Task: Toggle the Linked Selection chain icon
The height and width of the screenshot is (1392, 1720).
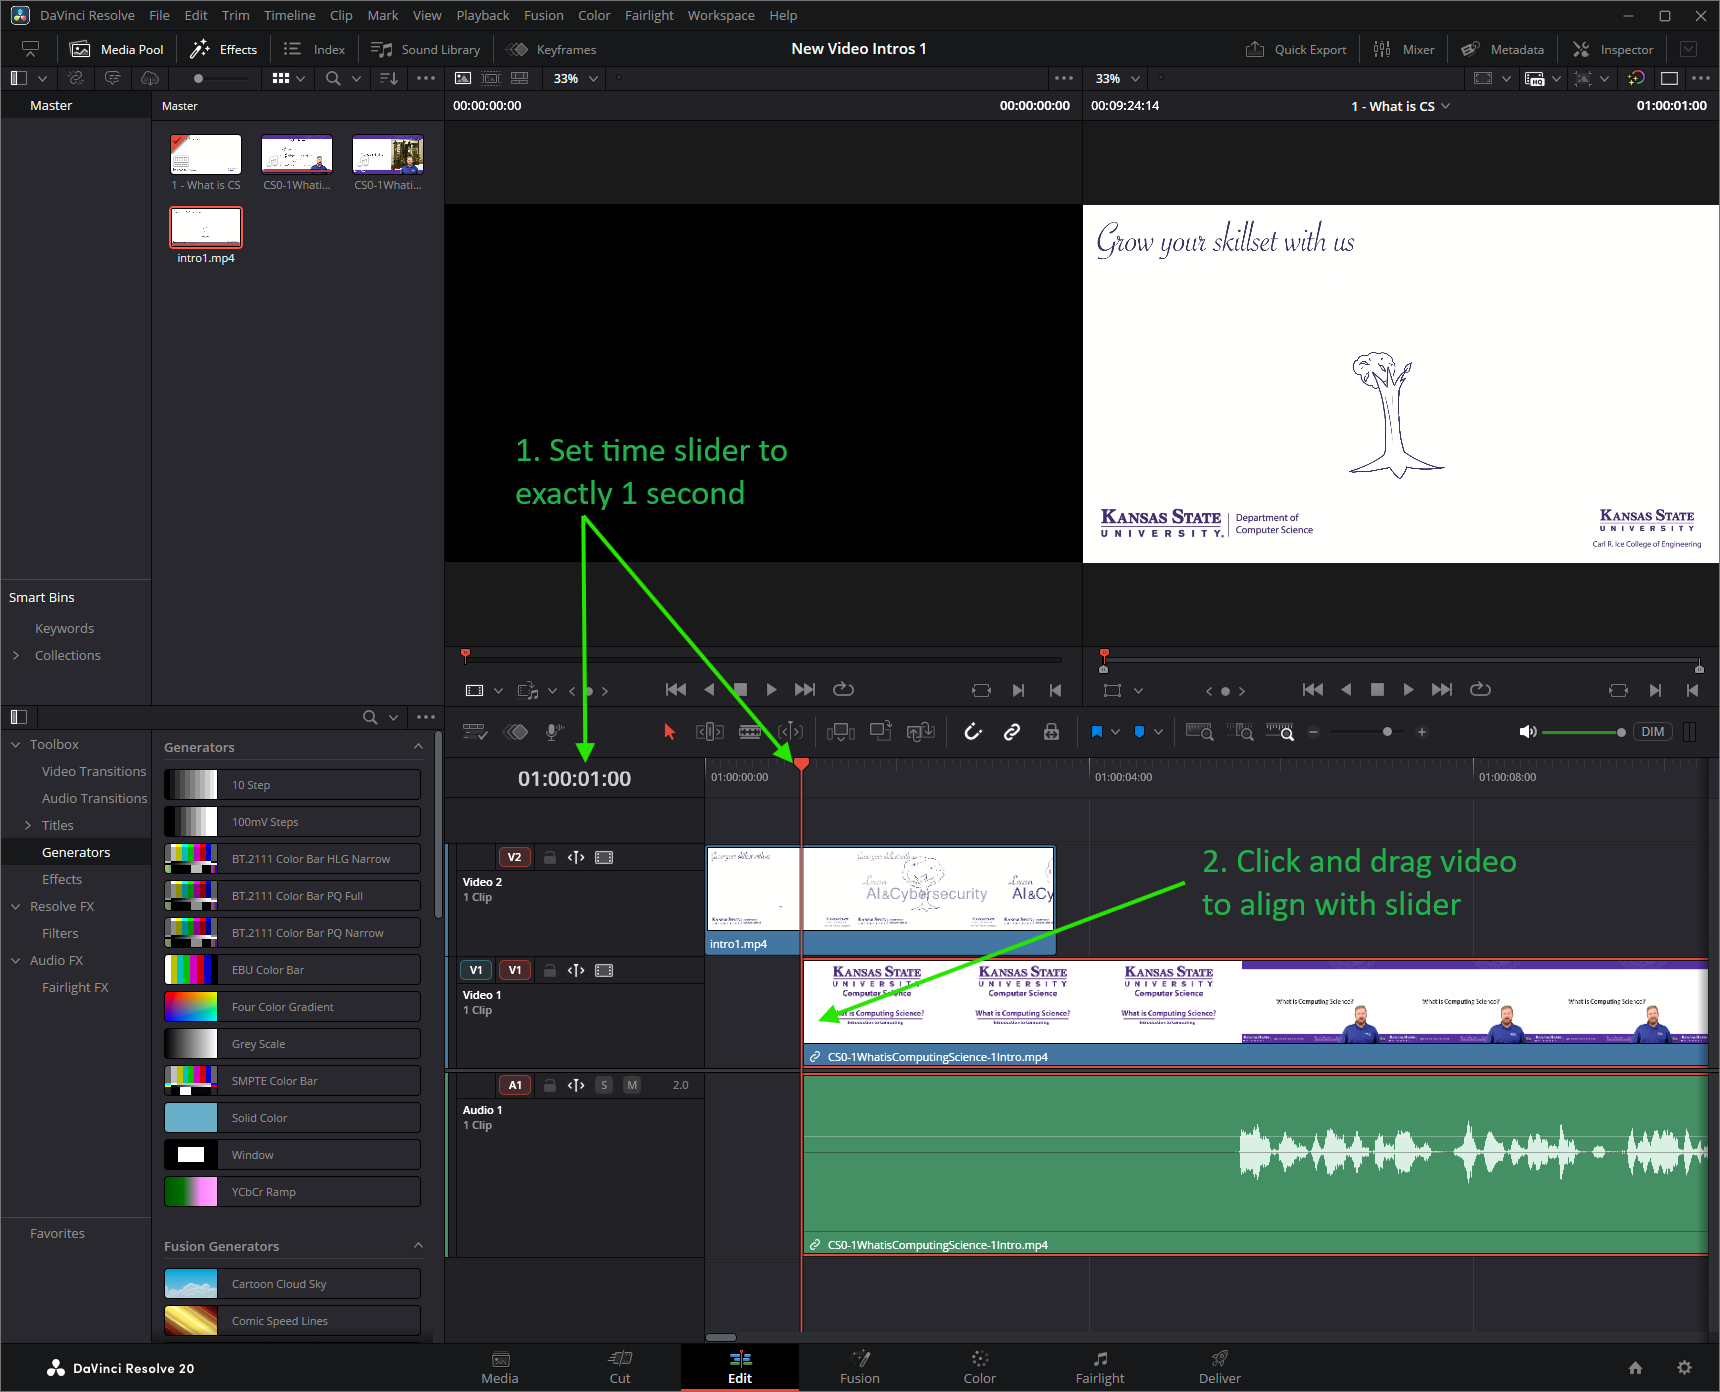Action: pos(1012,732)
